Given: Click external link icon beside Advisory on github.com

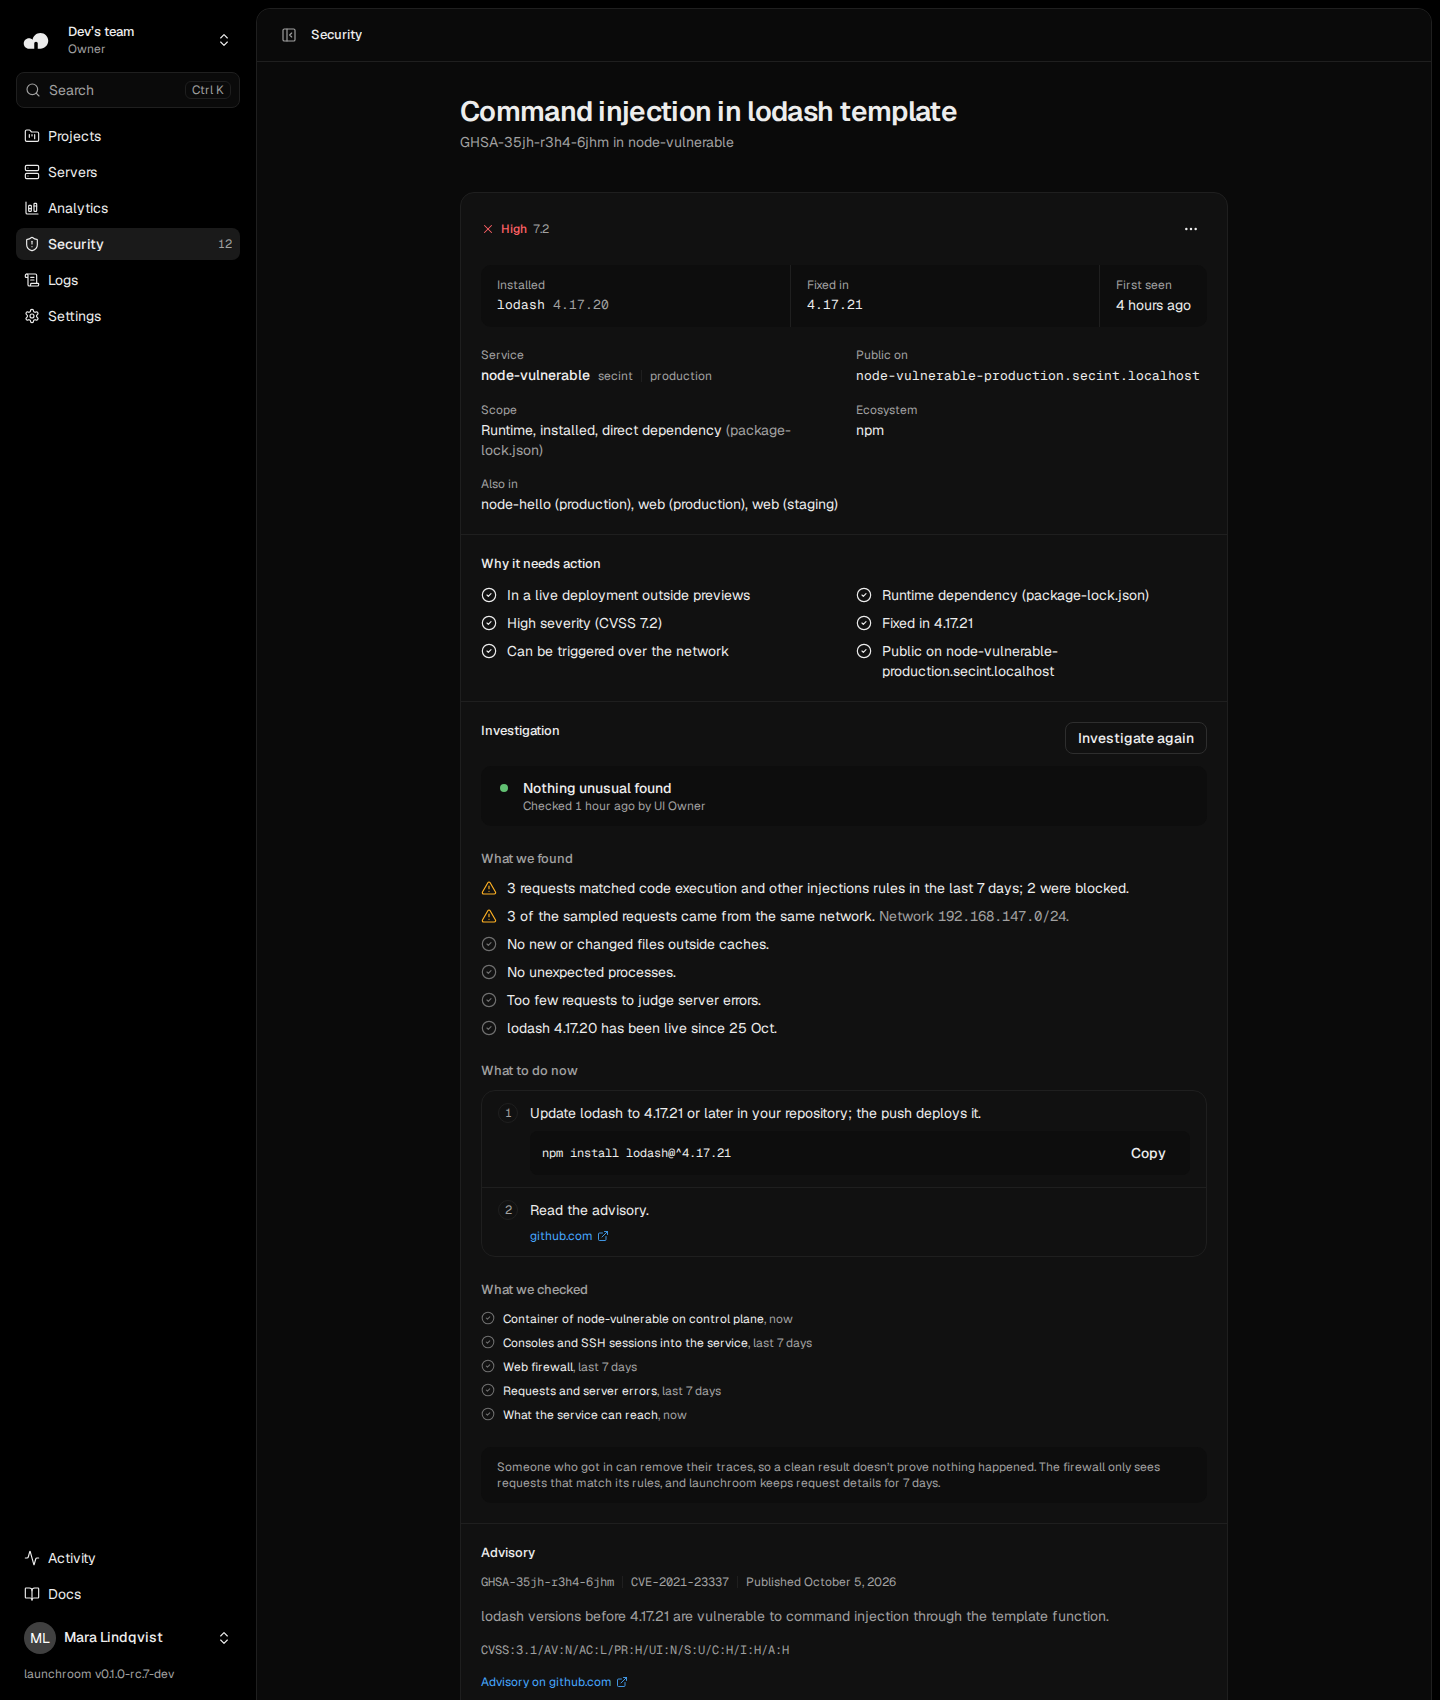Looking at the screenshot, I should click(x=622, y=1682).
